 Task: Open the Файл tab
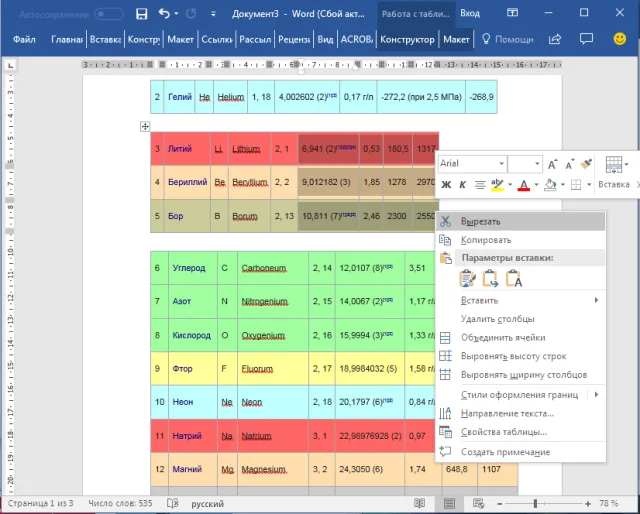coord(24,40)
